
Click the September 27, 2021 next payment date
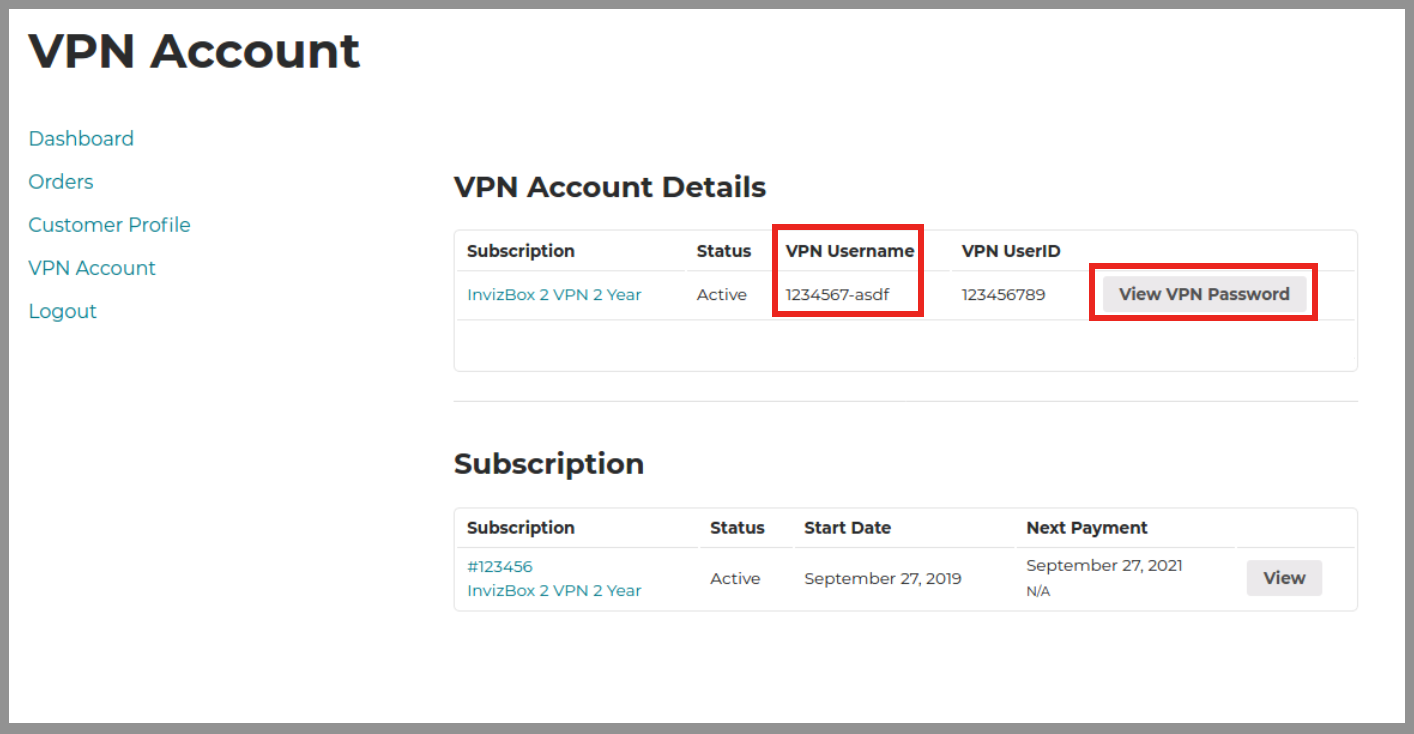pyautogui.click(x=1104, y=566)
